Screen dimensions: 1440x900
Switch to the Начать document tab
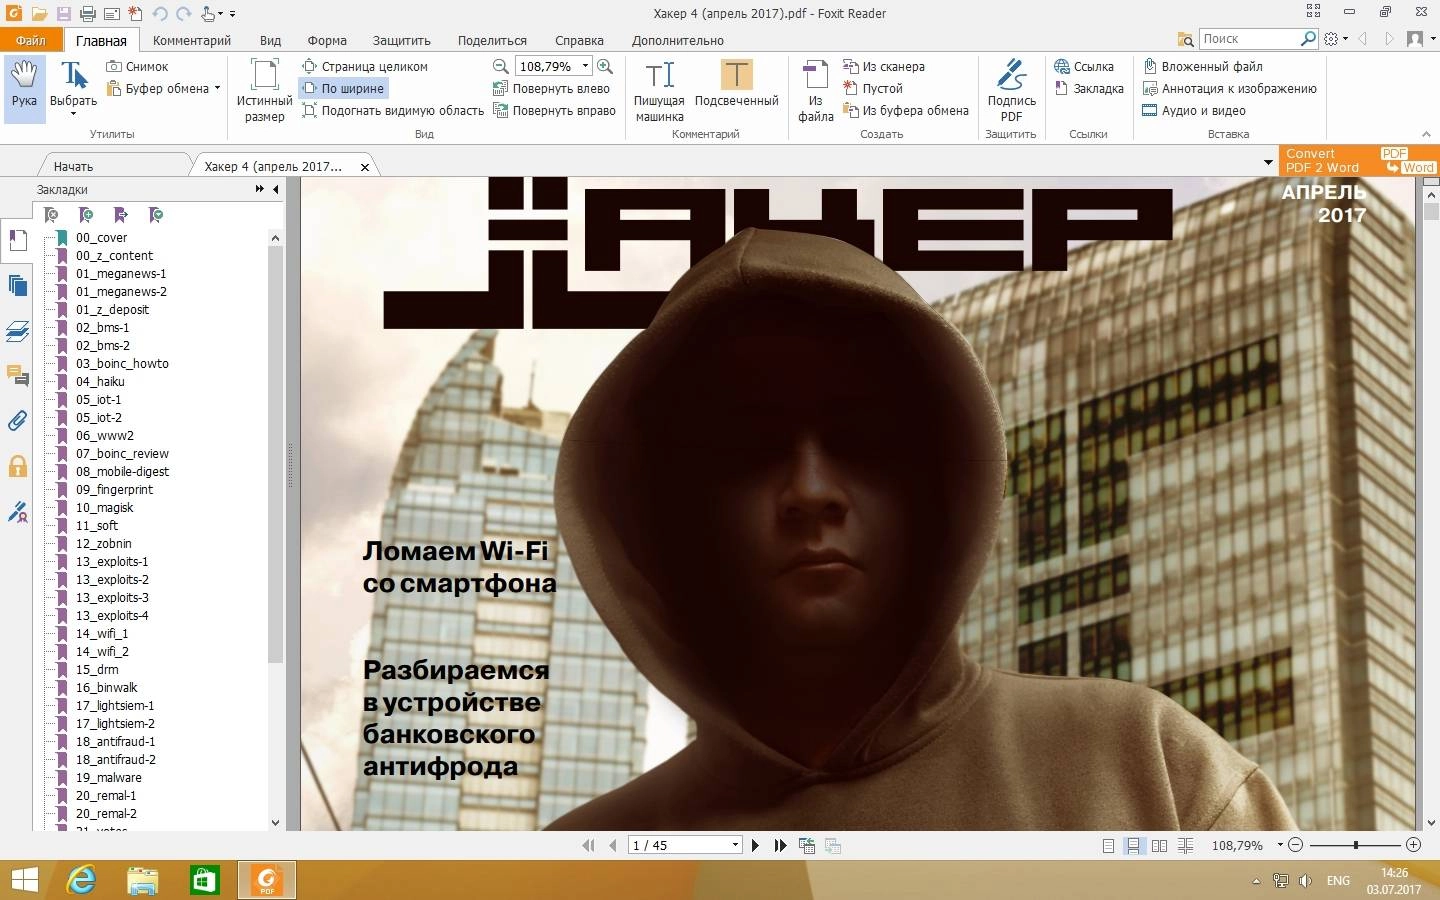click(x=73, y=166)
